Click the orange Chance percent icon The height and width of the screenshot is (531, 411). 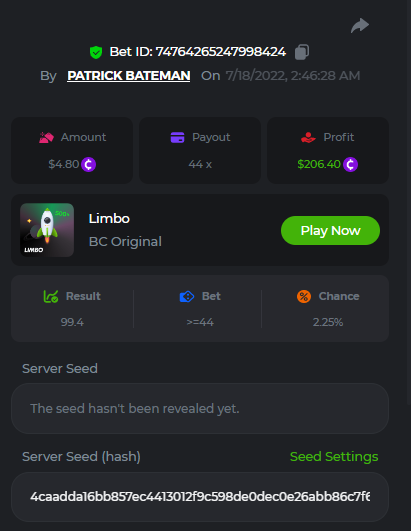click(304, 297)
